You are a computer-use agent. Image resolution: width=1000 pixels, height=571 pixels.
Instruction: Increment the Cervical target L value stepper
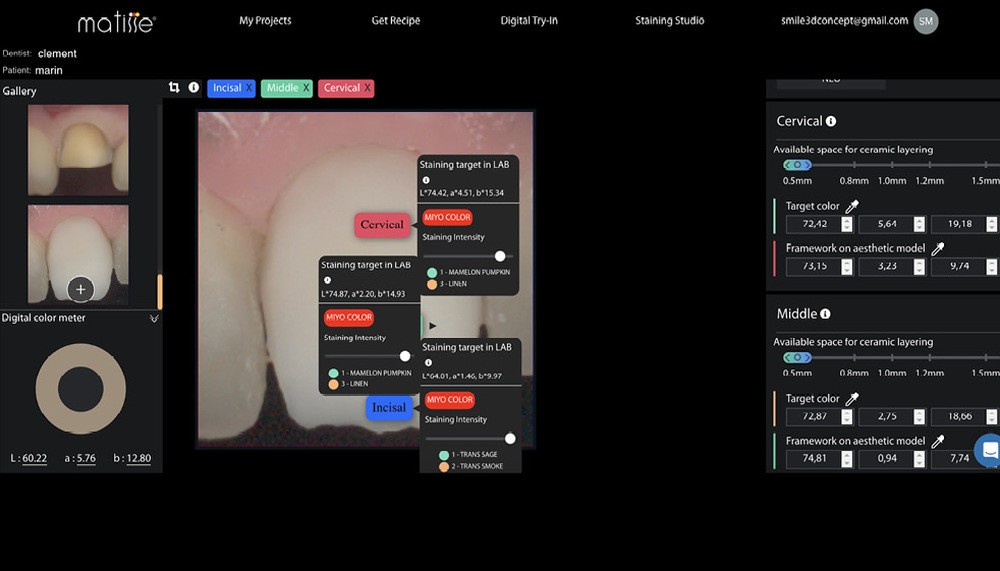[x=847, y=220]
